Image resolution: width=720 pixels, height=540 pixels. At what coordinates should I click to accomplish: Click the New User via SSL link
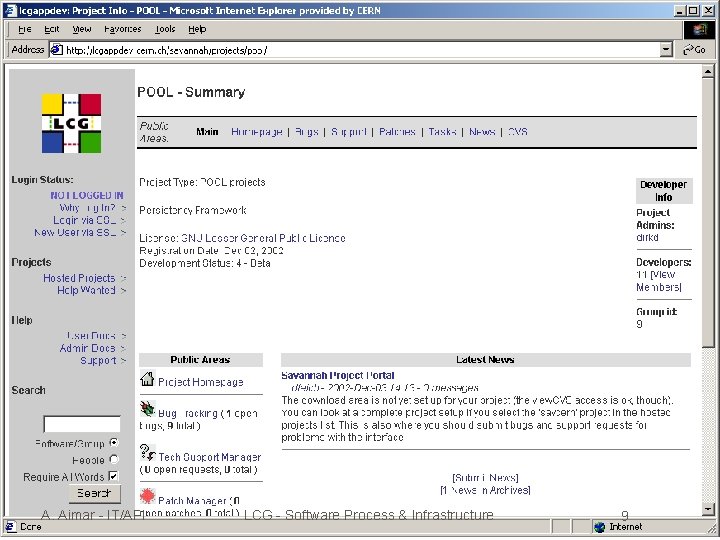click(75, 233)
